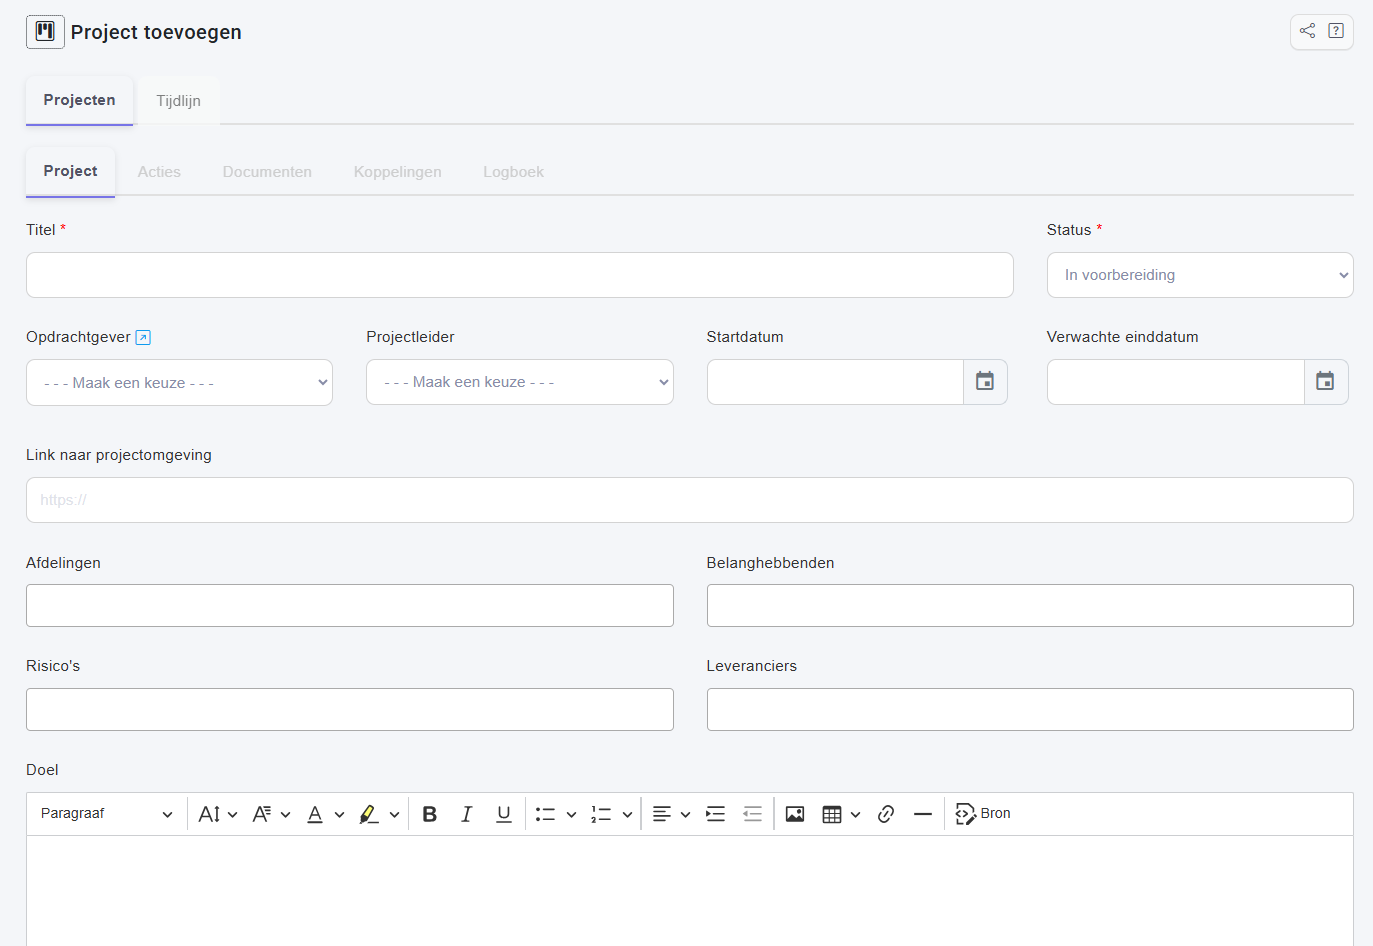Focus the Link naar projectomgeving field
This screenshot has height=946, width=1373.
pos(690,500)
